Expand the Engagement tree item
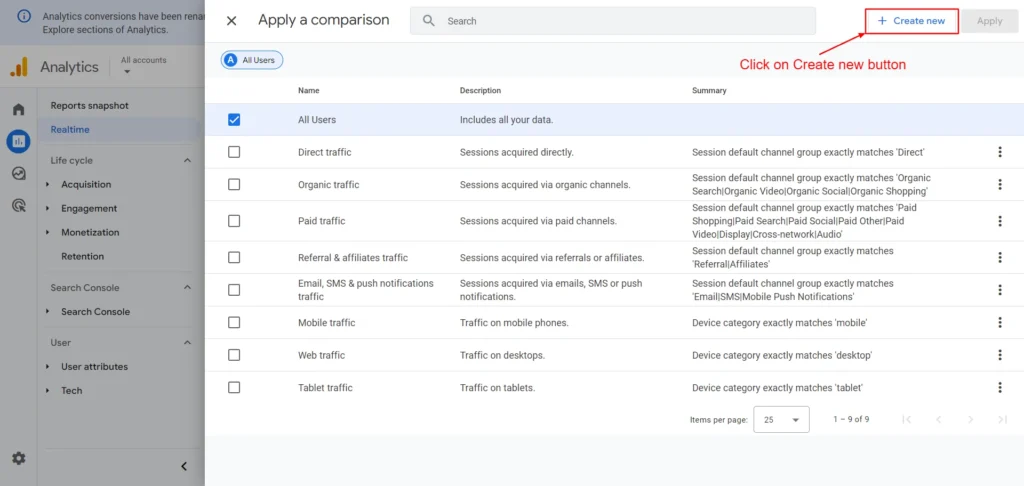 pyautogui.click(x=48, y=208)
